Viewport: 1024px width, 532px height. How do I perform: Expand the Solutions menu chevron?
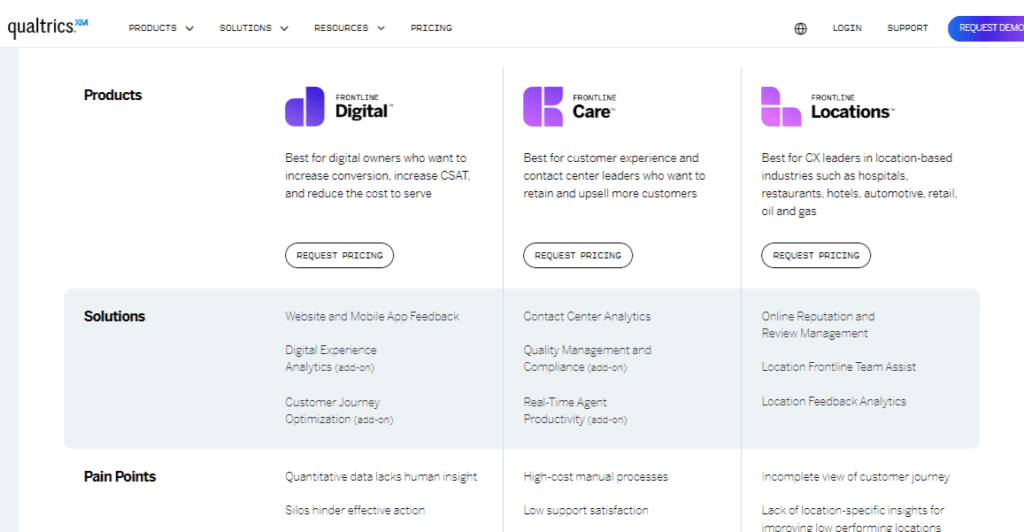(x=284, y=29)
